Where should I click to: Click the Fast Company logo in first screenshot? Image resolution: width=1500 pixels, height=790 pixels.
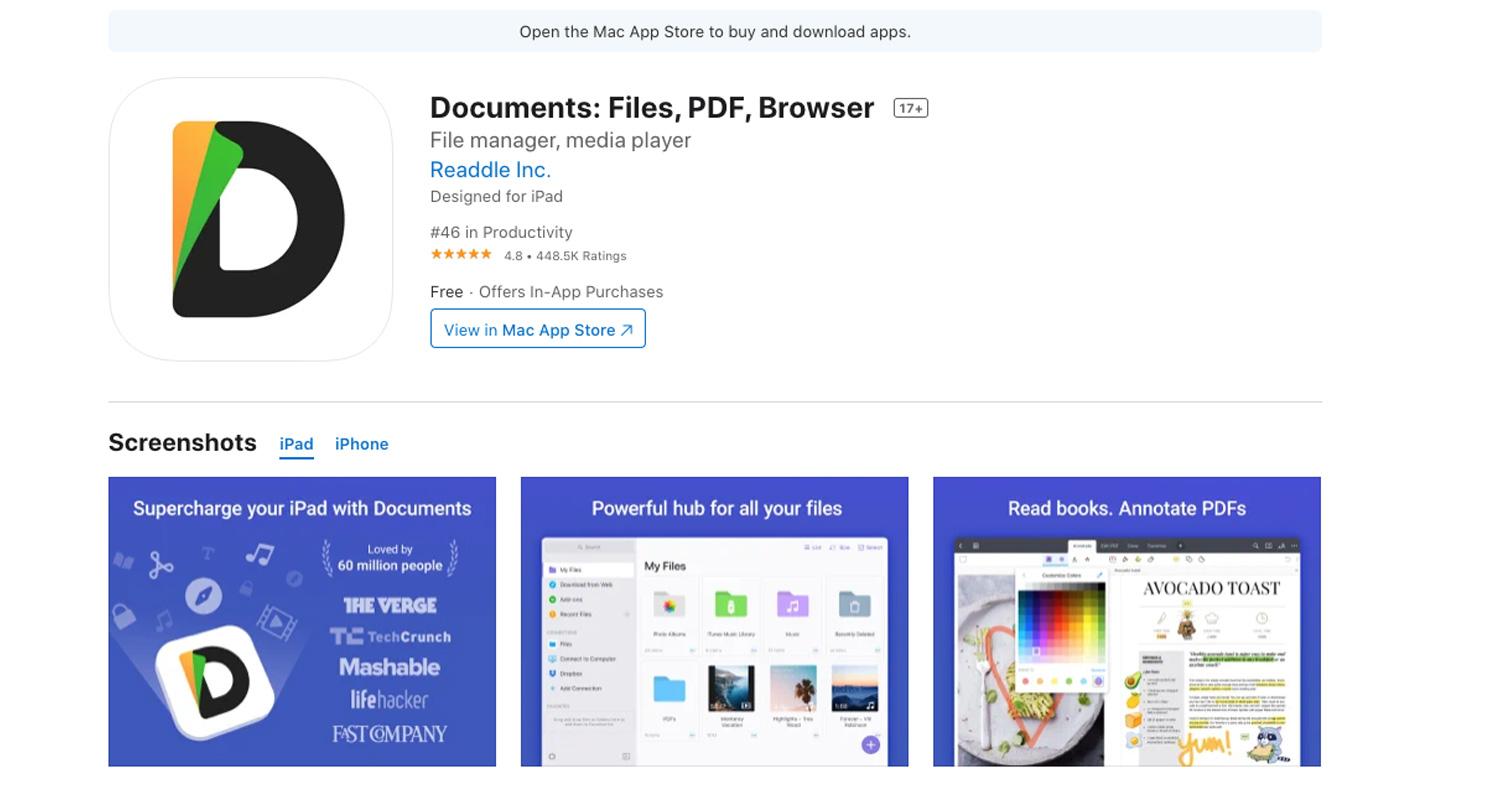pos(390,734)
